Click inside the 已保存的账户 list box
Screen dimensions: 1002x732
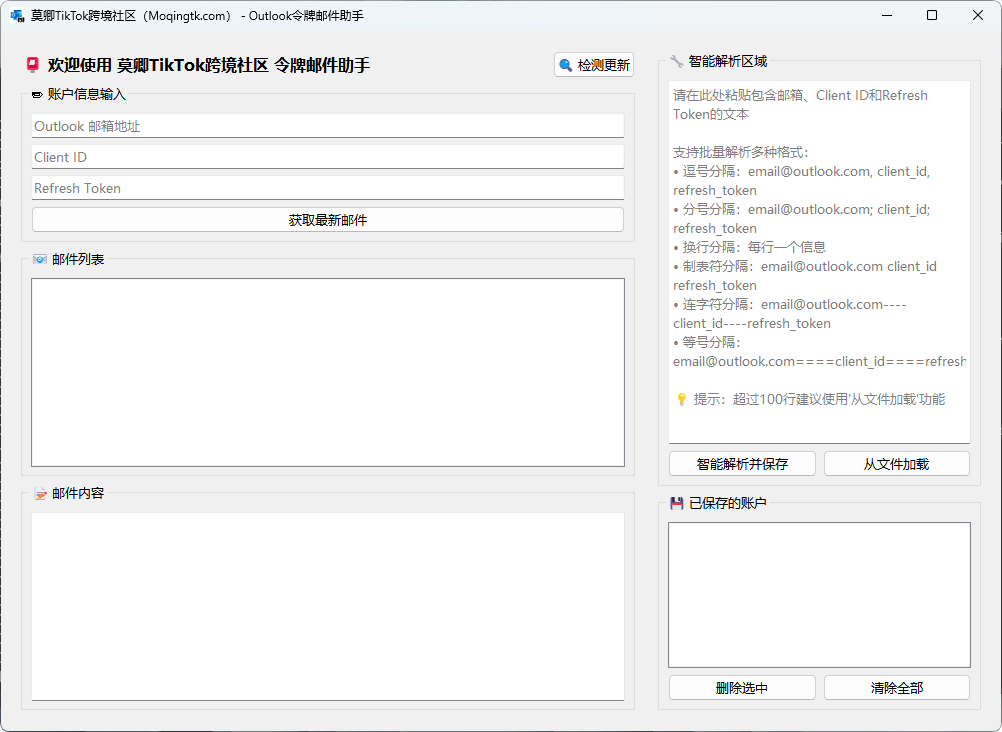[819, 594]
